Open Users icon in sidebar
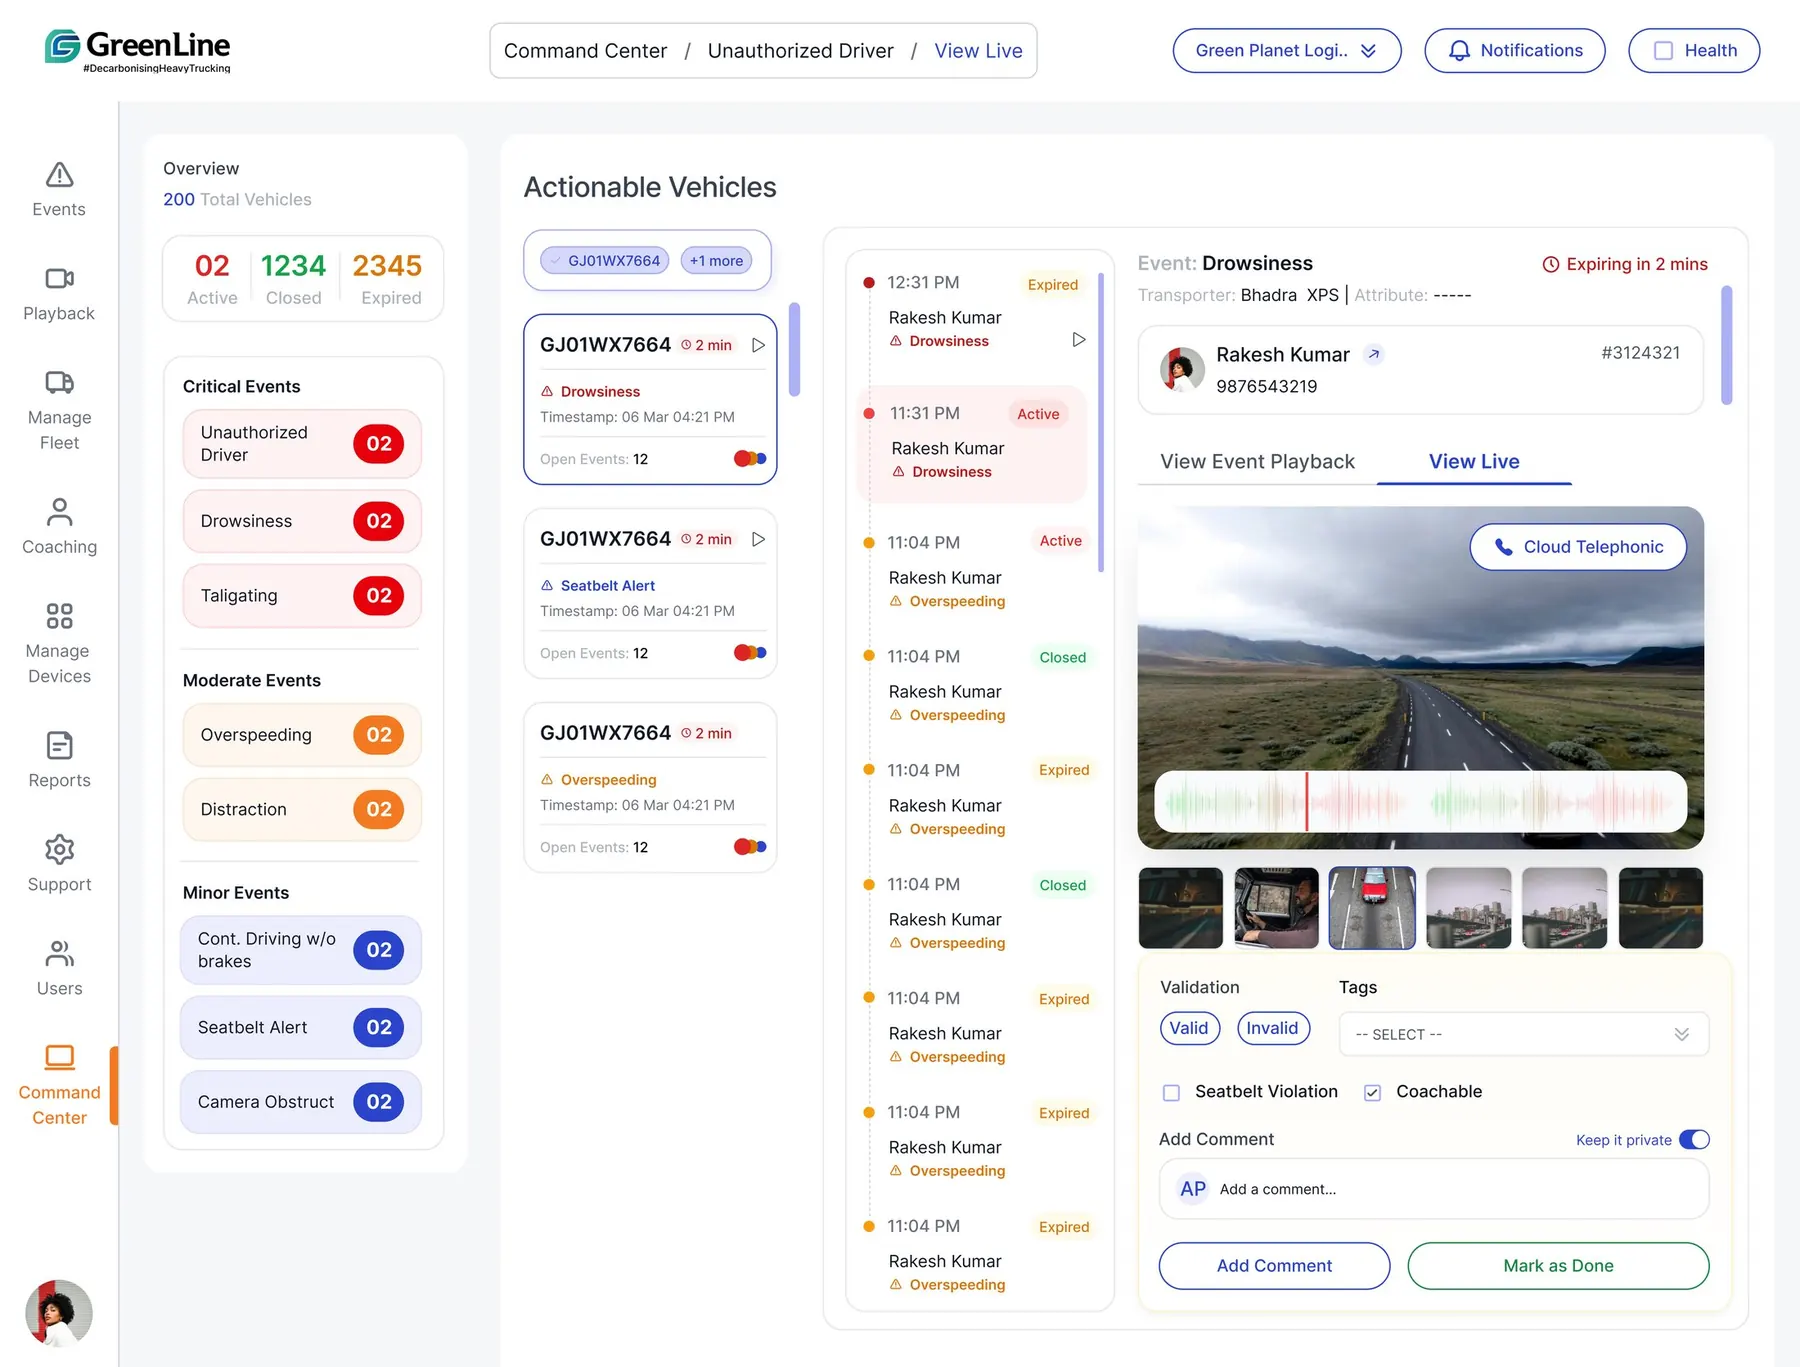 tap(60, 953)
